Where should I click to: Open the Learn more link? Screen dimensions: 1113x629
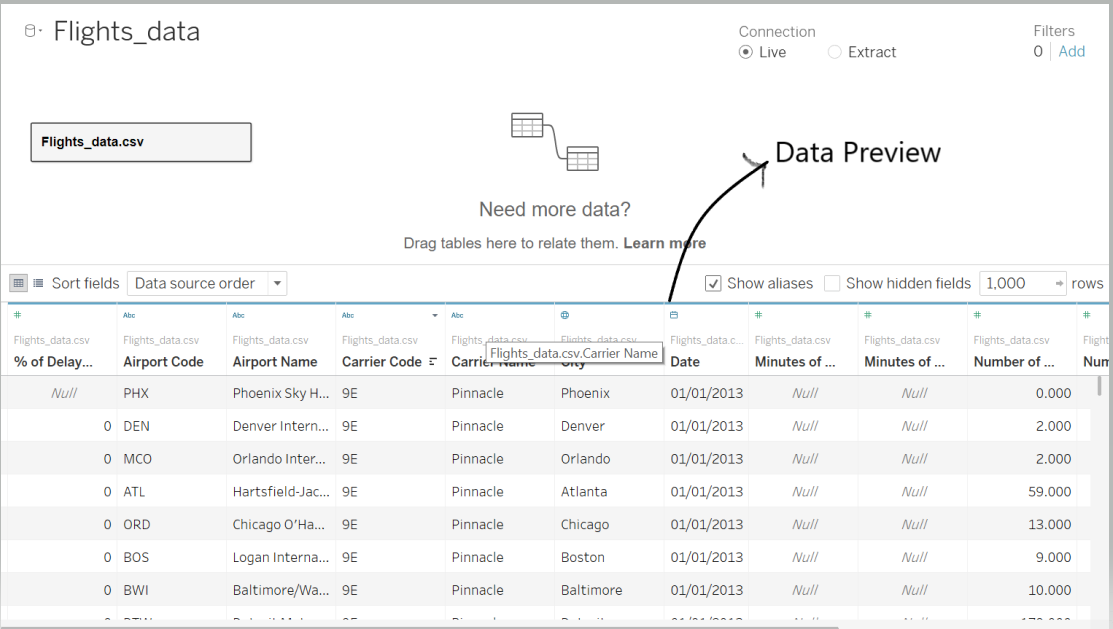tap(664, 243)
